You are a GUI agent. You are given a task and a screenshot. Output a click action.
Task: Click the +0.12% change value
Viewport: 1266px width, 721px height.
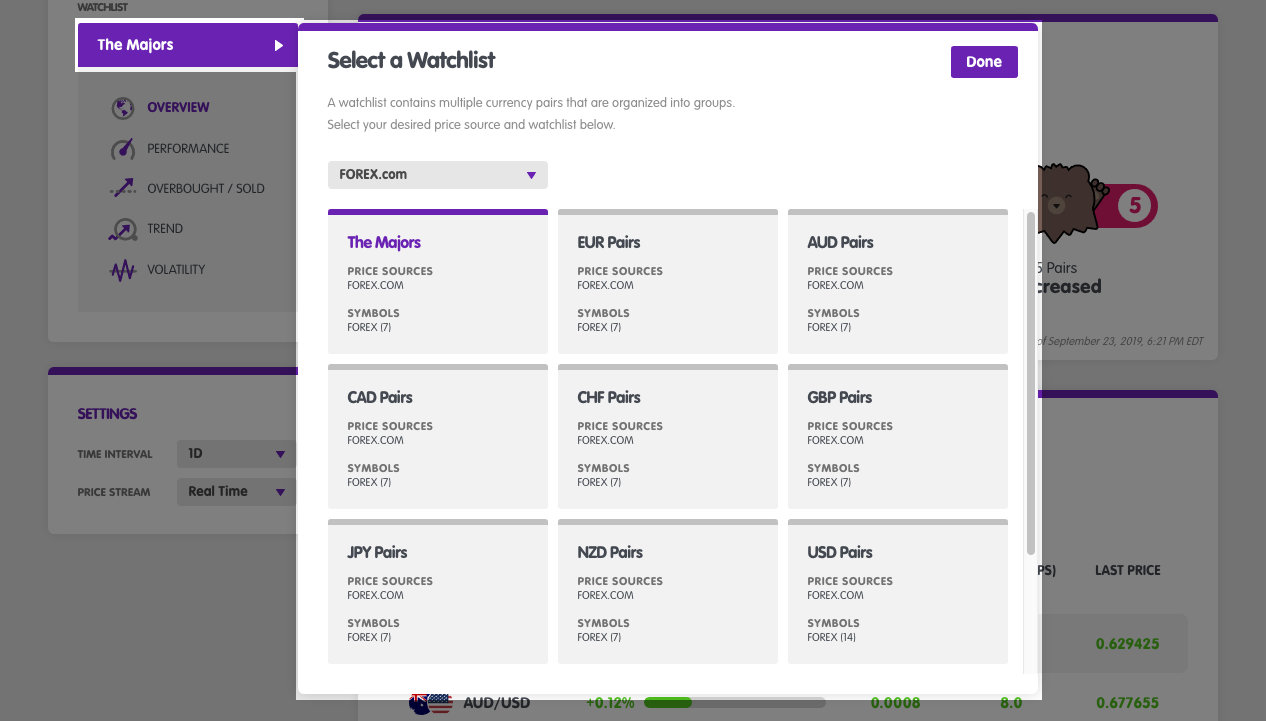click(610, 703)
